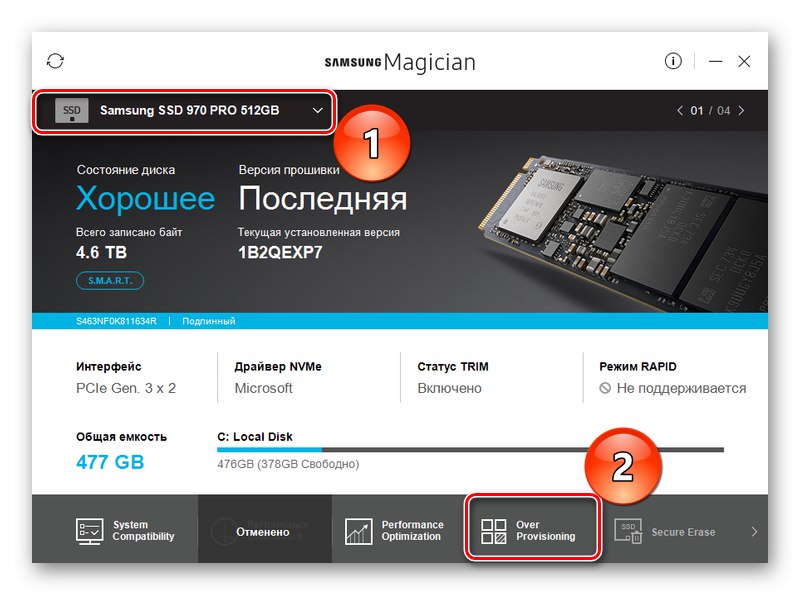The image size is (800, 595).
Task: Click the refresh icon at top left
Action: pos(55,61)
